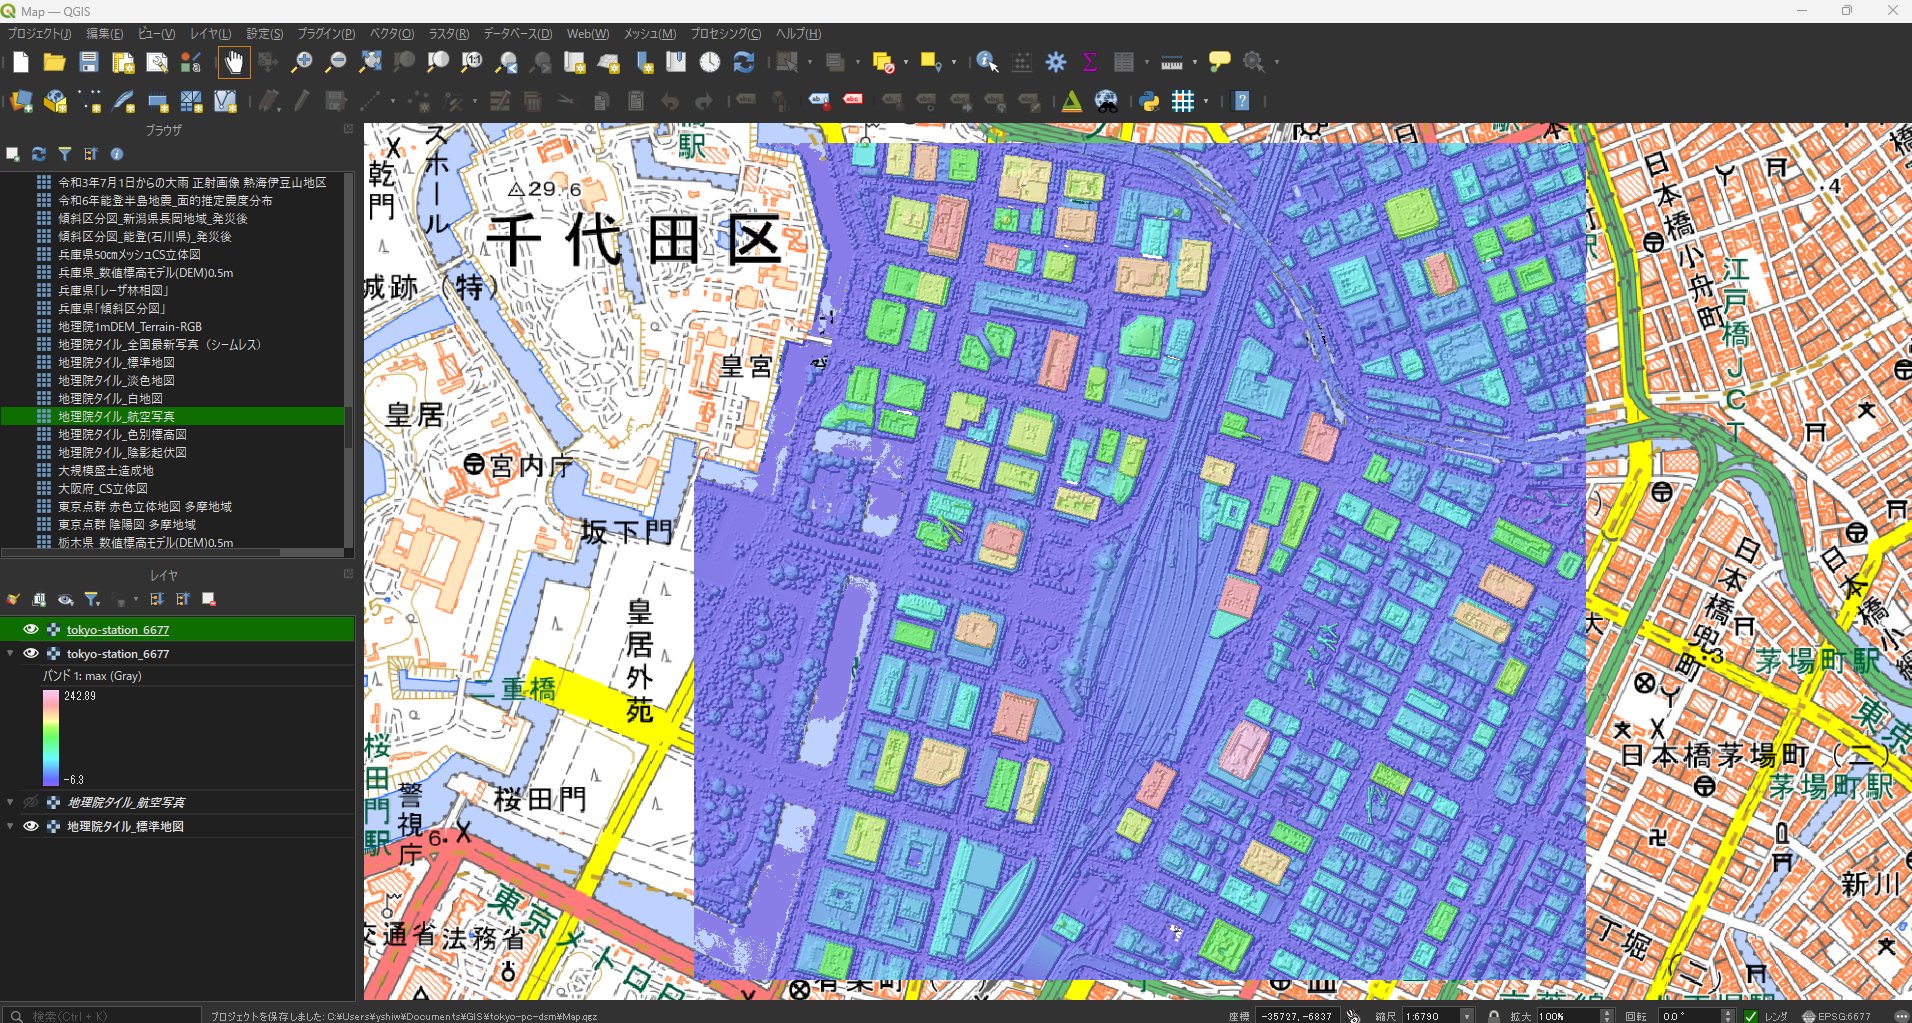
Task: Select the Pan Map hand tool
Action: (233, 62)
